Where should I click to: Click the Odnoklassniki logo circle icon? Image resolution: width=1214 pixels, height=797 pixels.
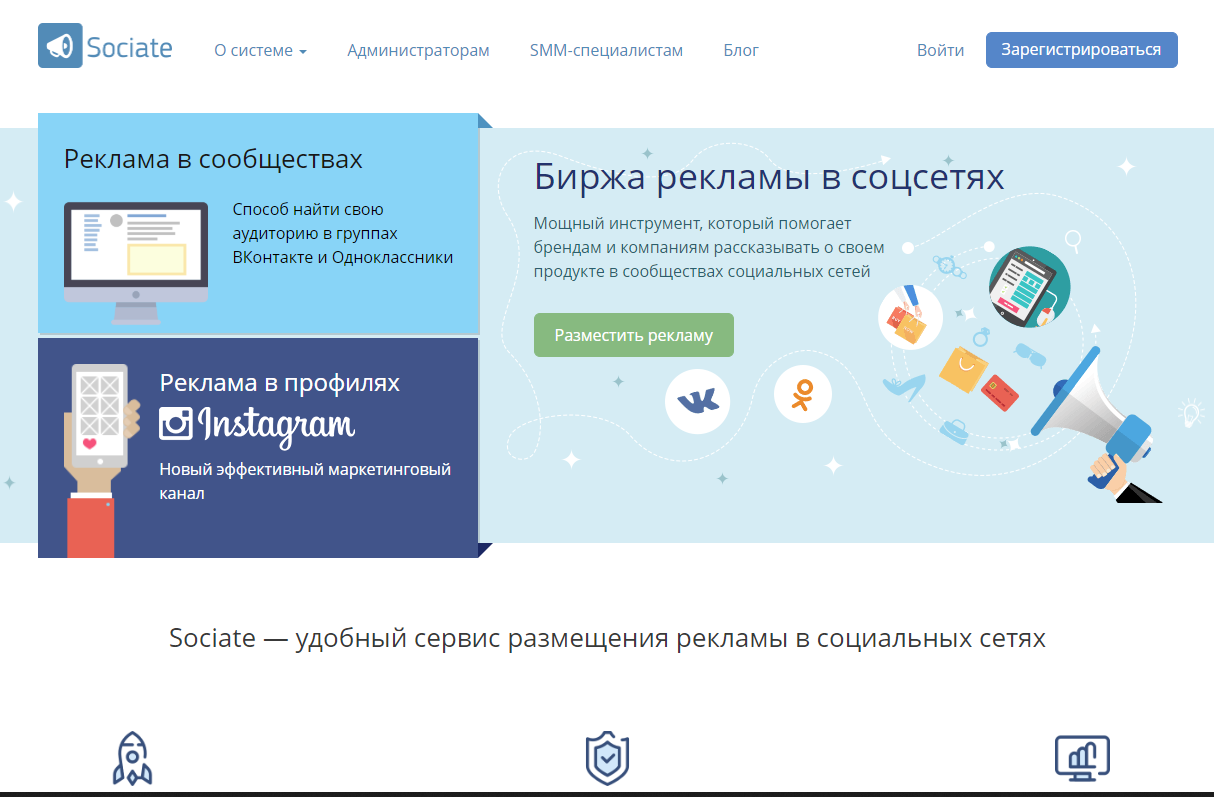click(x=803, y=393)
